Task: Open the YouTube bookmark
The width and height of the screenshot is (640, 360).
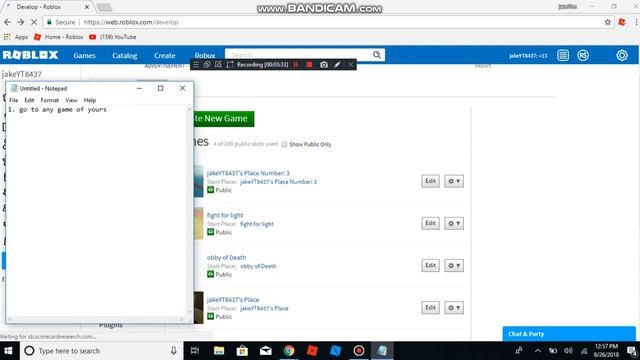Action: coord(113,37)
